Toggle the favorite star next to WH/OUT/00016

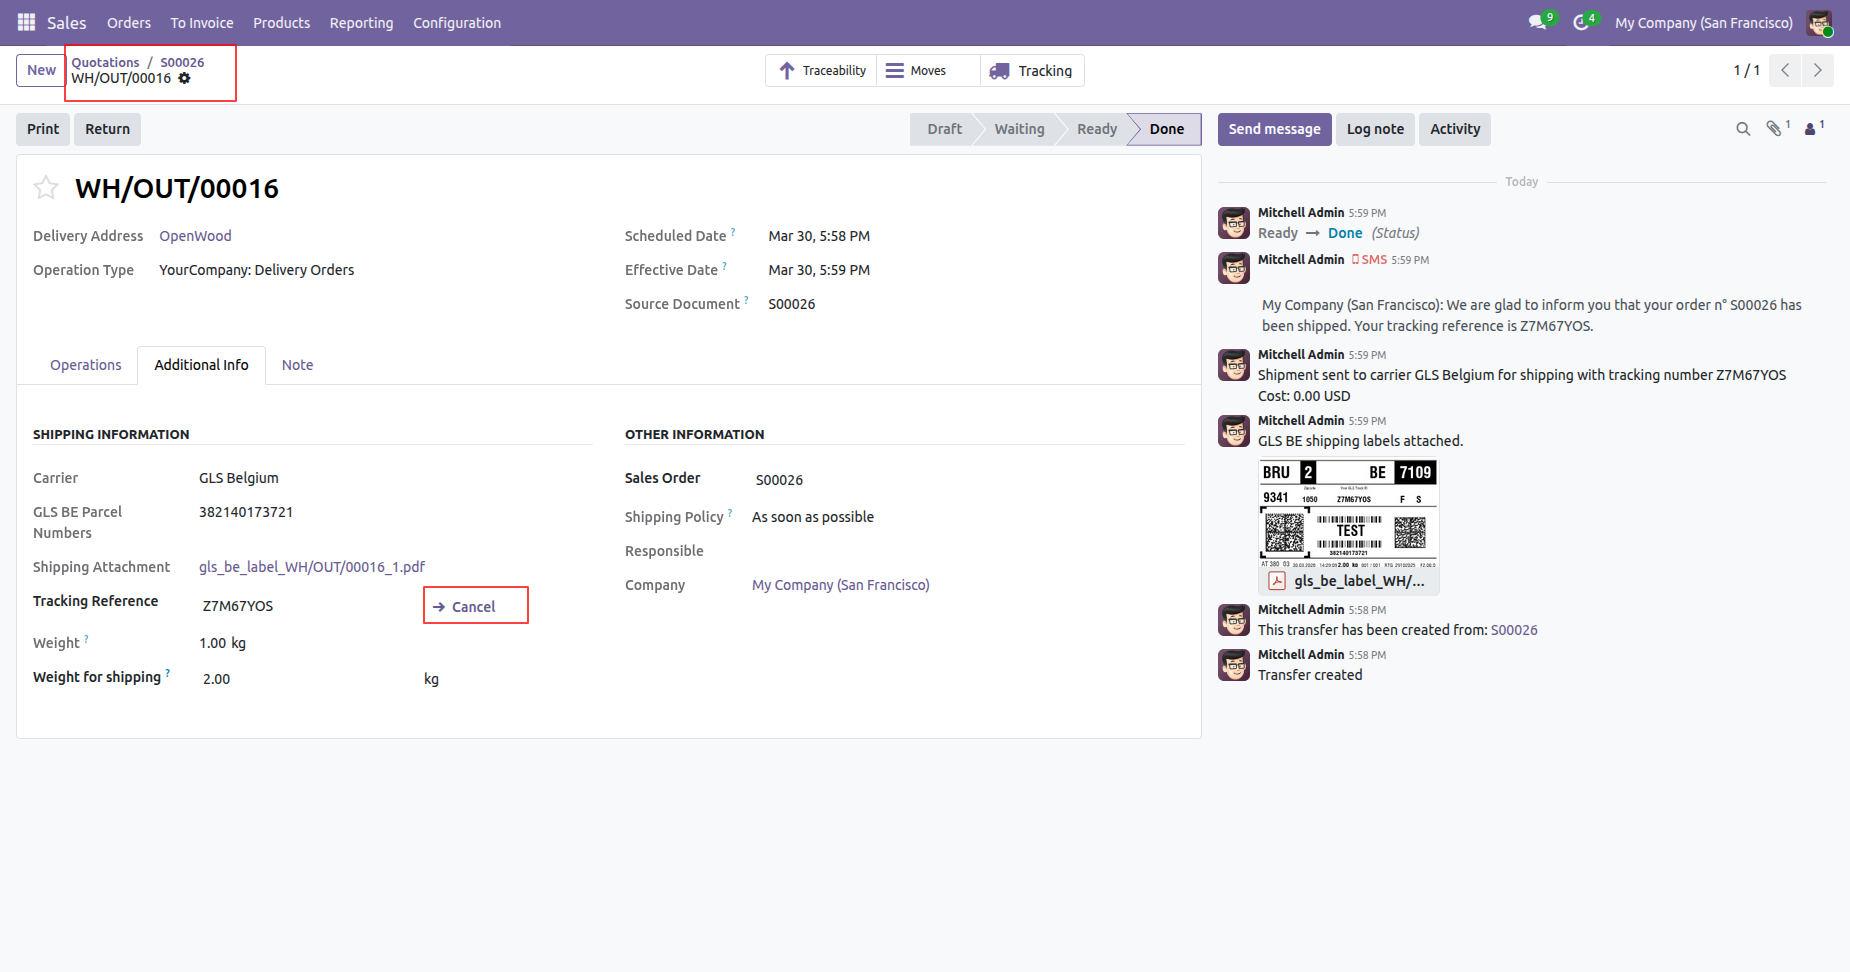(x=46, y=188)
